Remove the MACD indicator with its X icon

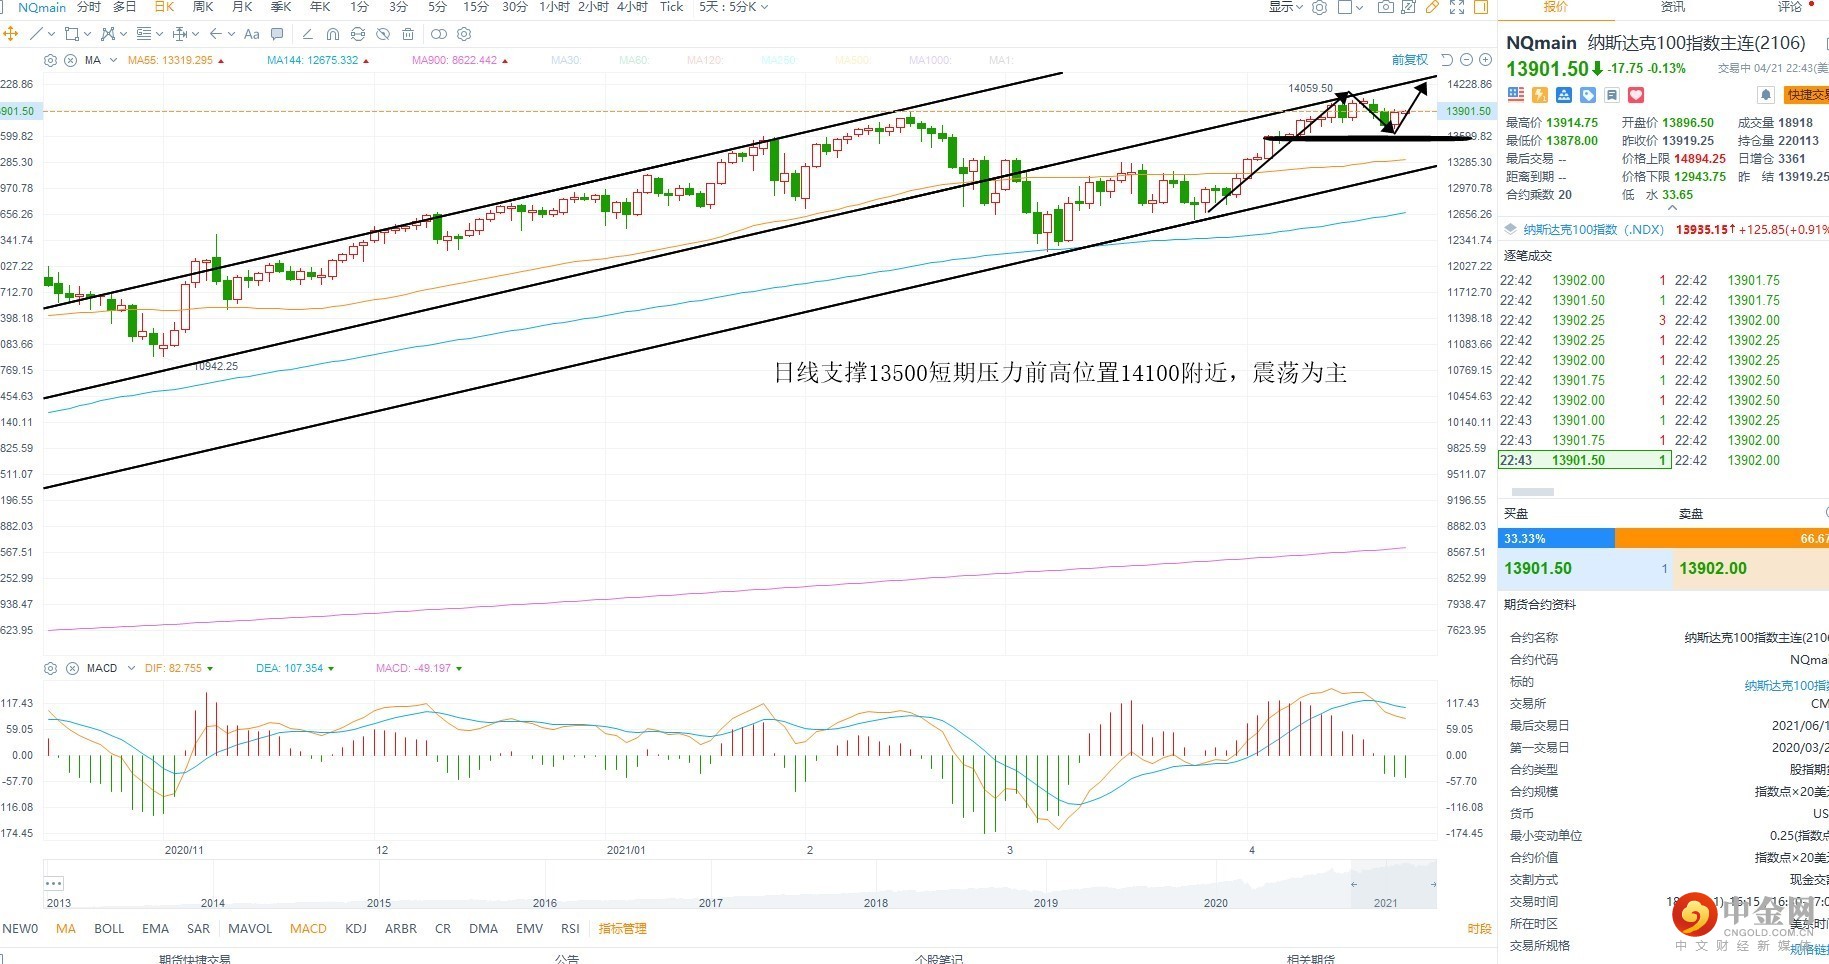(71, 668)
